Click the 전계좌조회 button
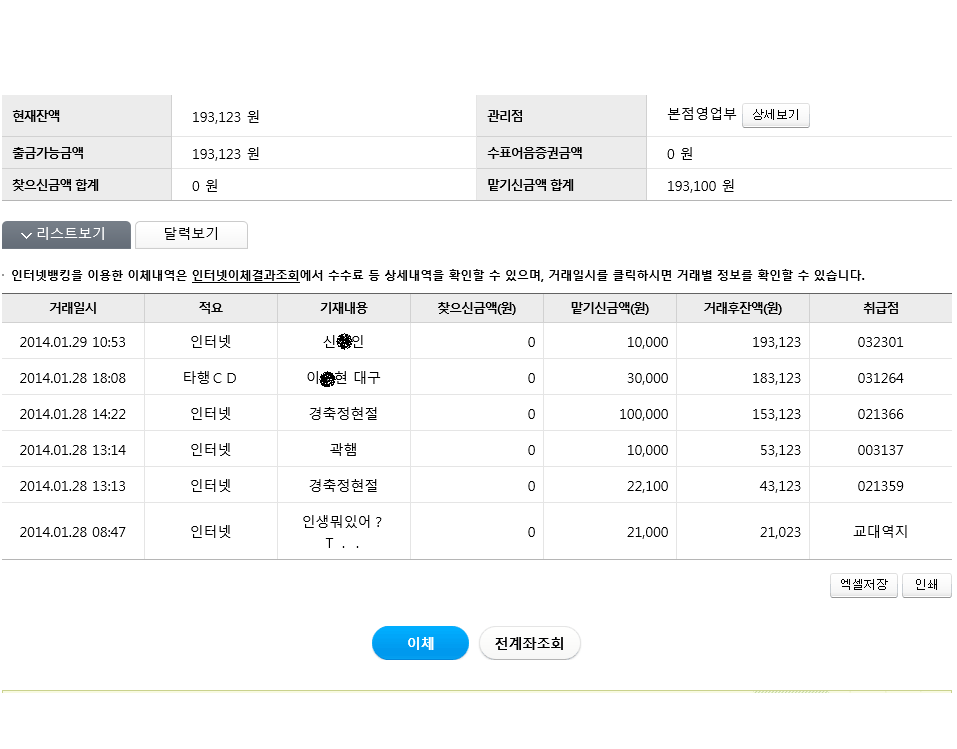 [x=529, y=643]
